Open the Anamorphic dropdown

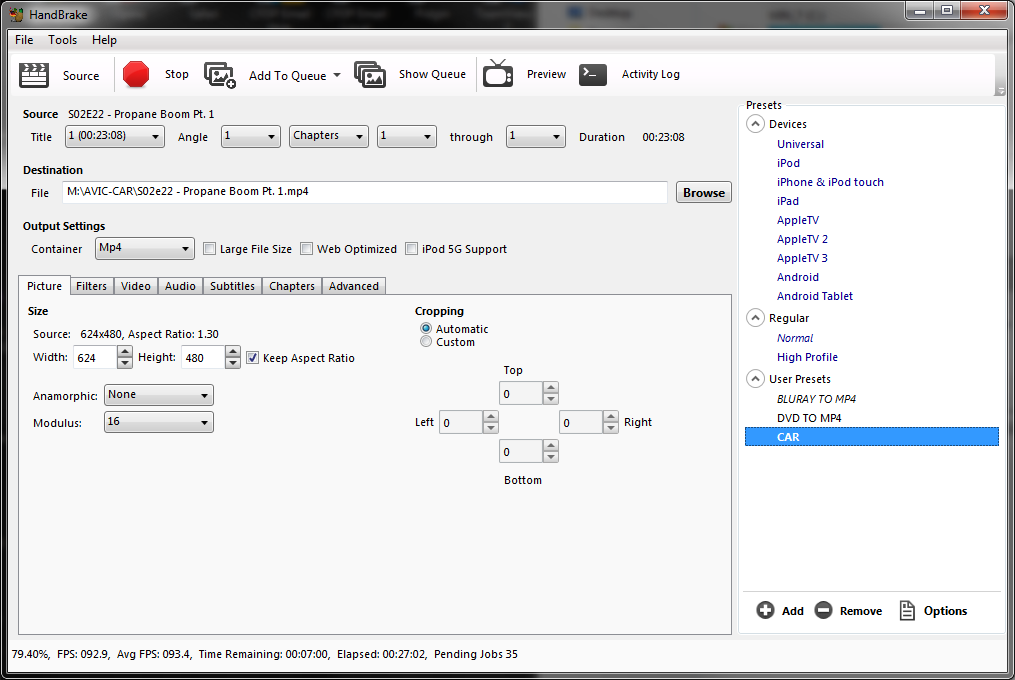coord(159,395)
